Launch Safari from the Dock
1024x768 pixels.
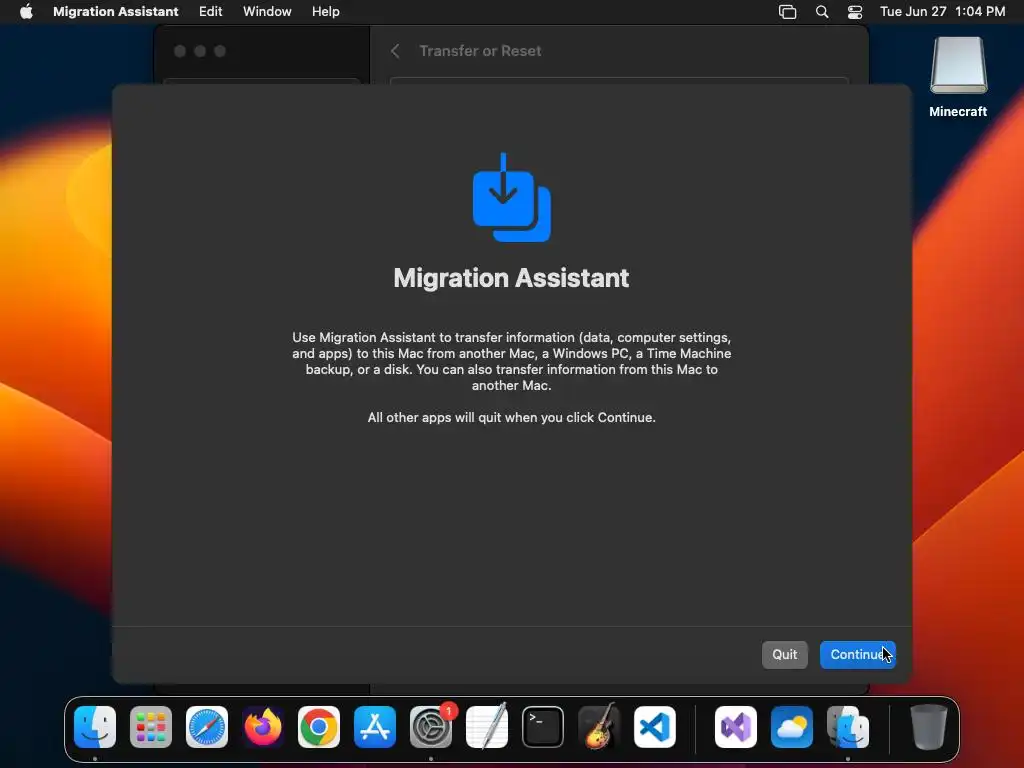click(x=207, y=727)
